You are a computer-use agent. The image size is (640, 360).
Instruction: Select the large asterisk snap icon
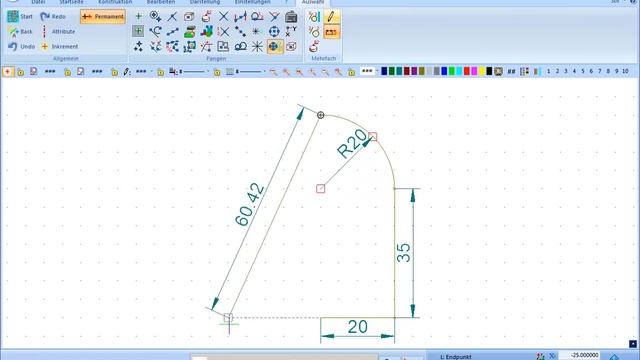tap(257, 47)
